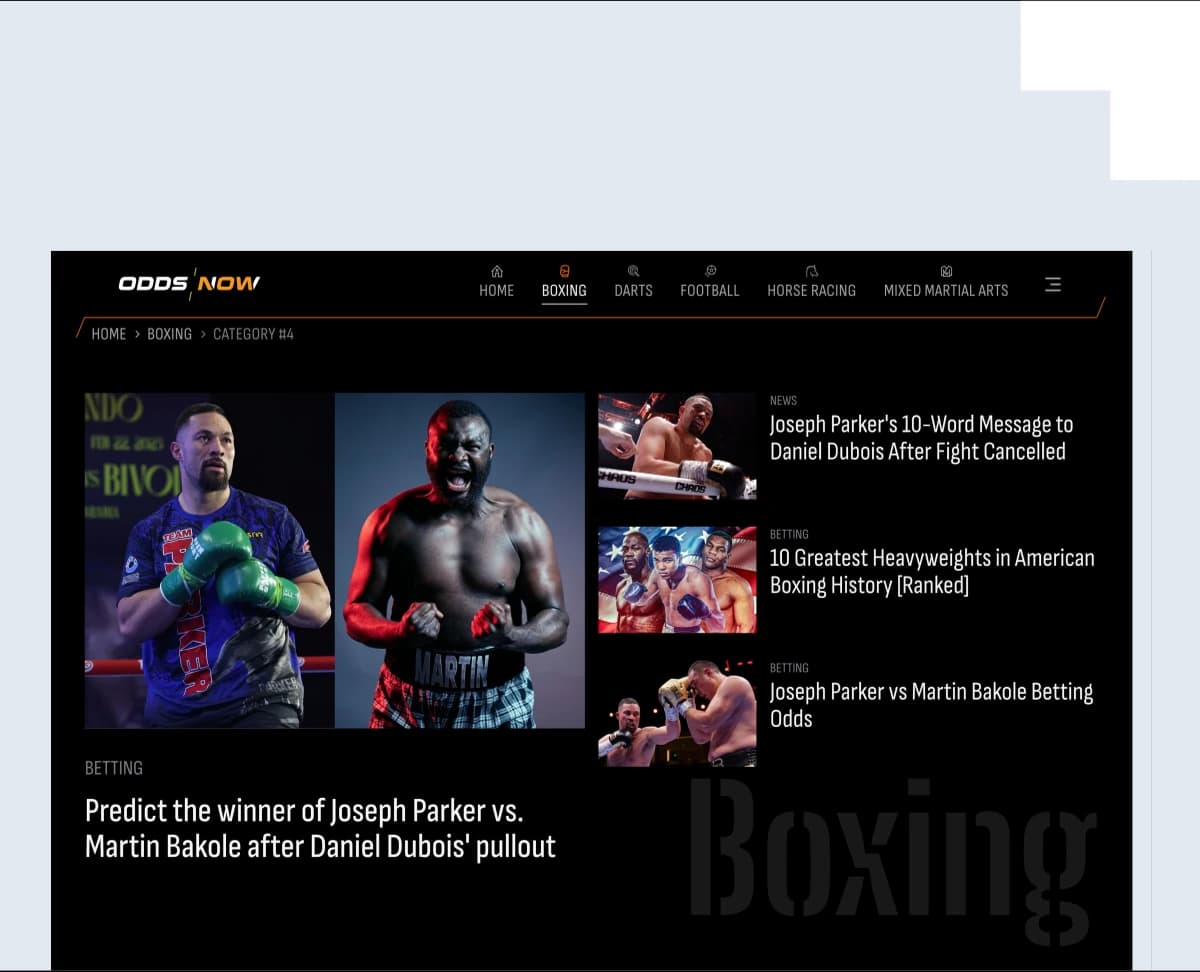Click the American heavyweights flag thumbnail

[x=677, y=580]
